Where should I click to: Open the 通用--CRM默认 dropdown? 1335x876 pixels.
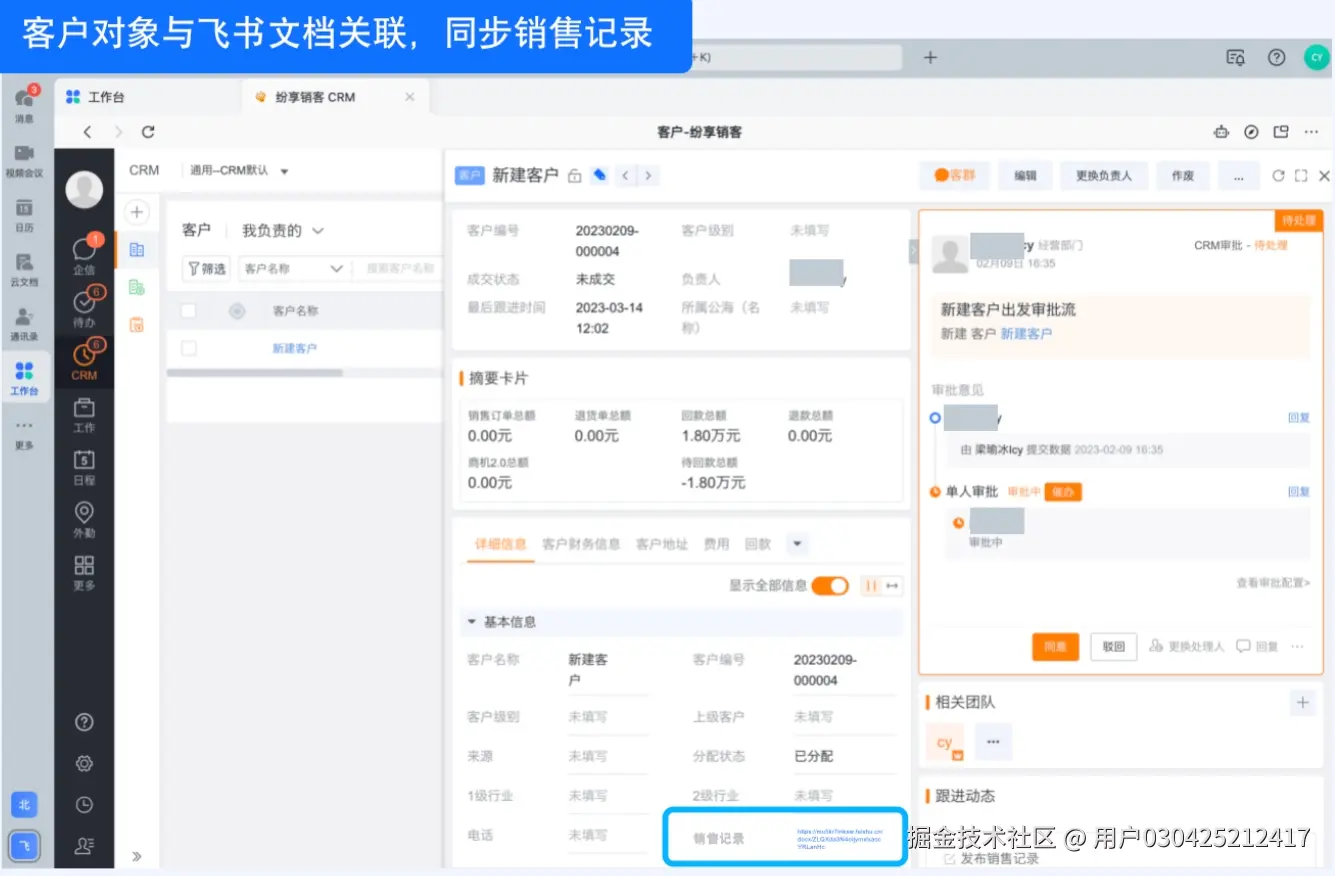coord(236,169)
